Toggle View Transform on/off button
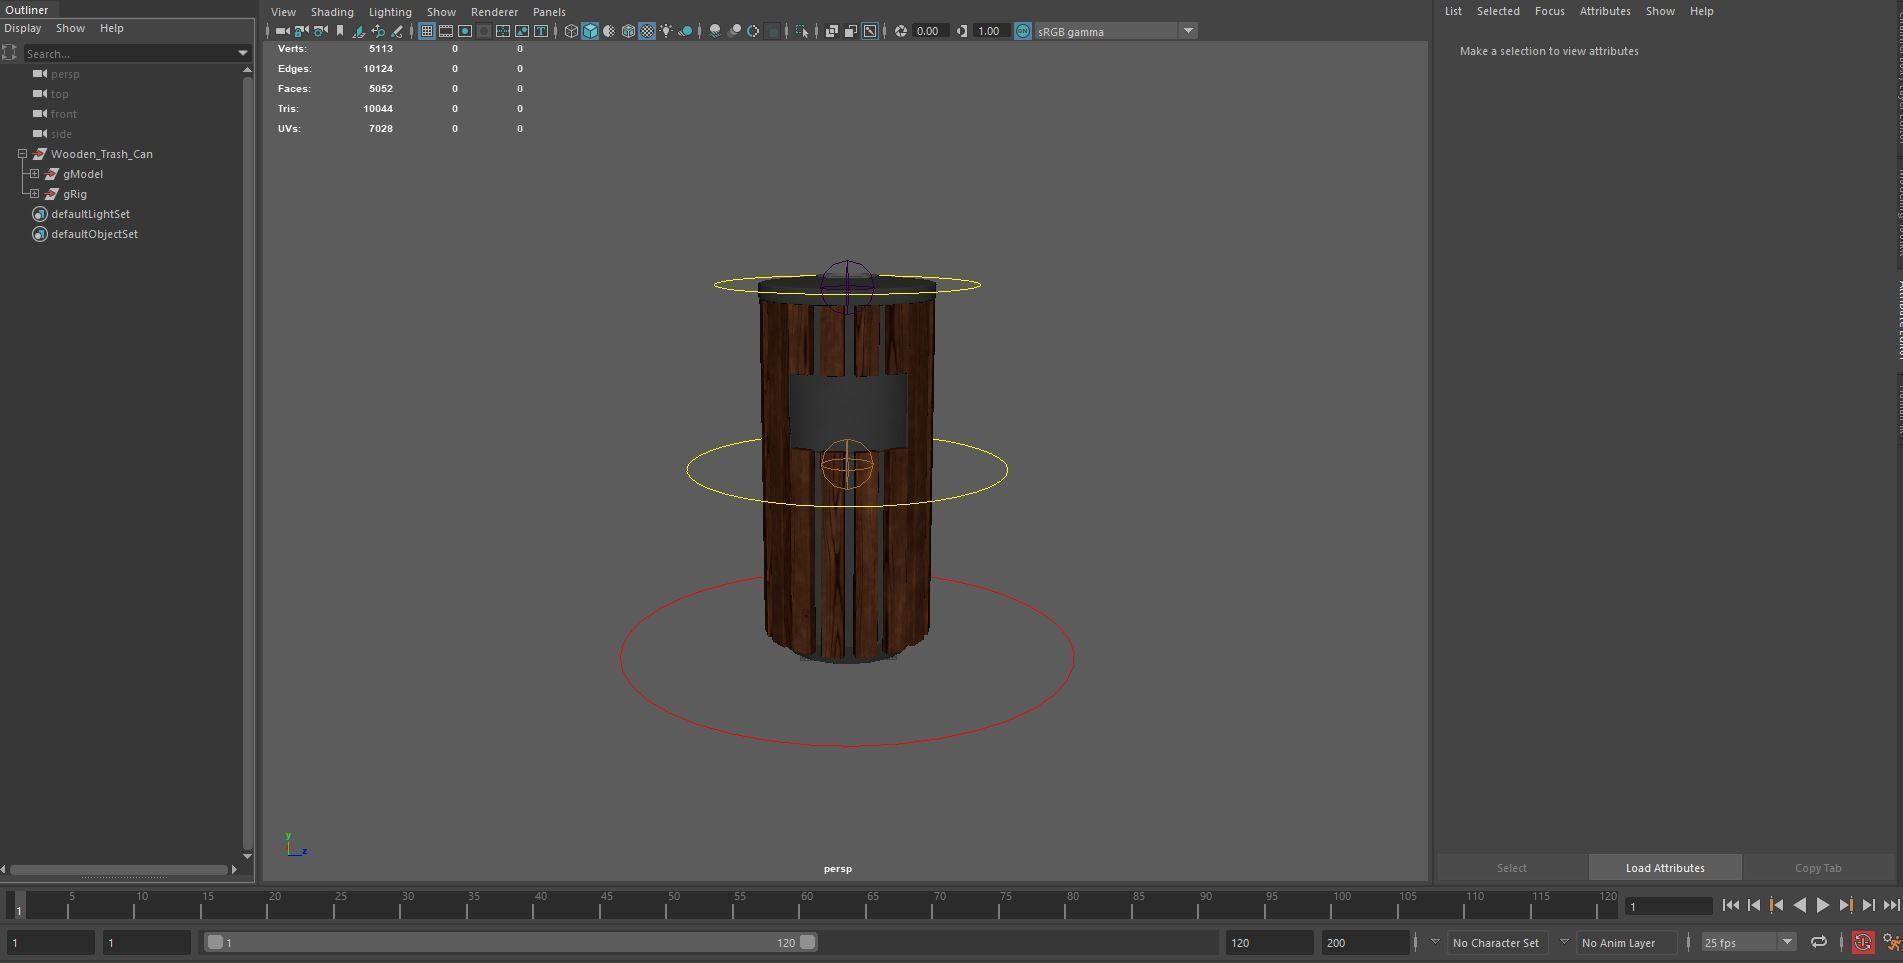This screenshot has height=963, width=1903. coord(1023,31)
